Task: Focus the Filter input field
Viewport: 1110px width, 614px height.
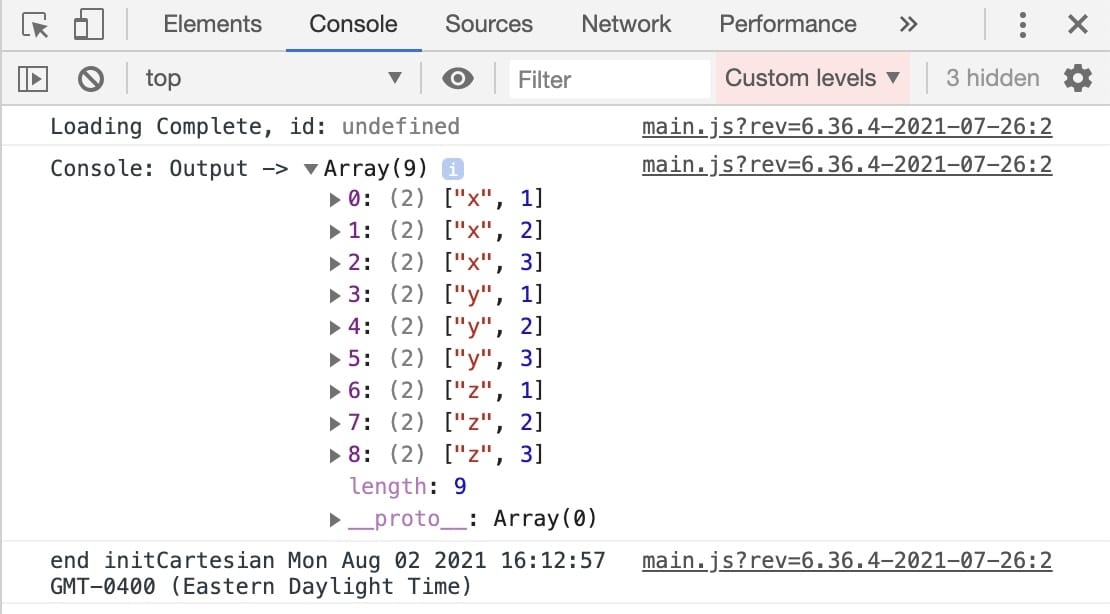Action: point(610,79)
